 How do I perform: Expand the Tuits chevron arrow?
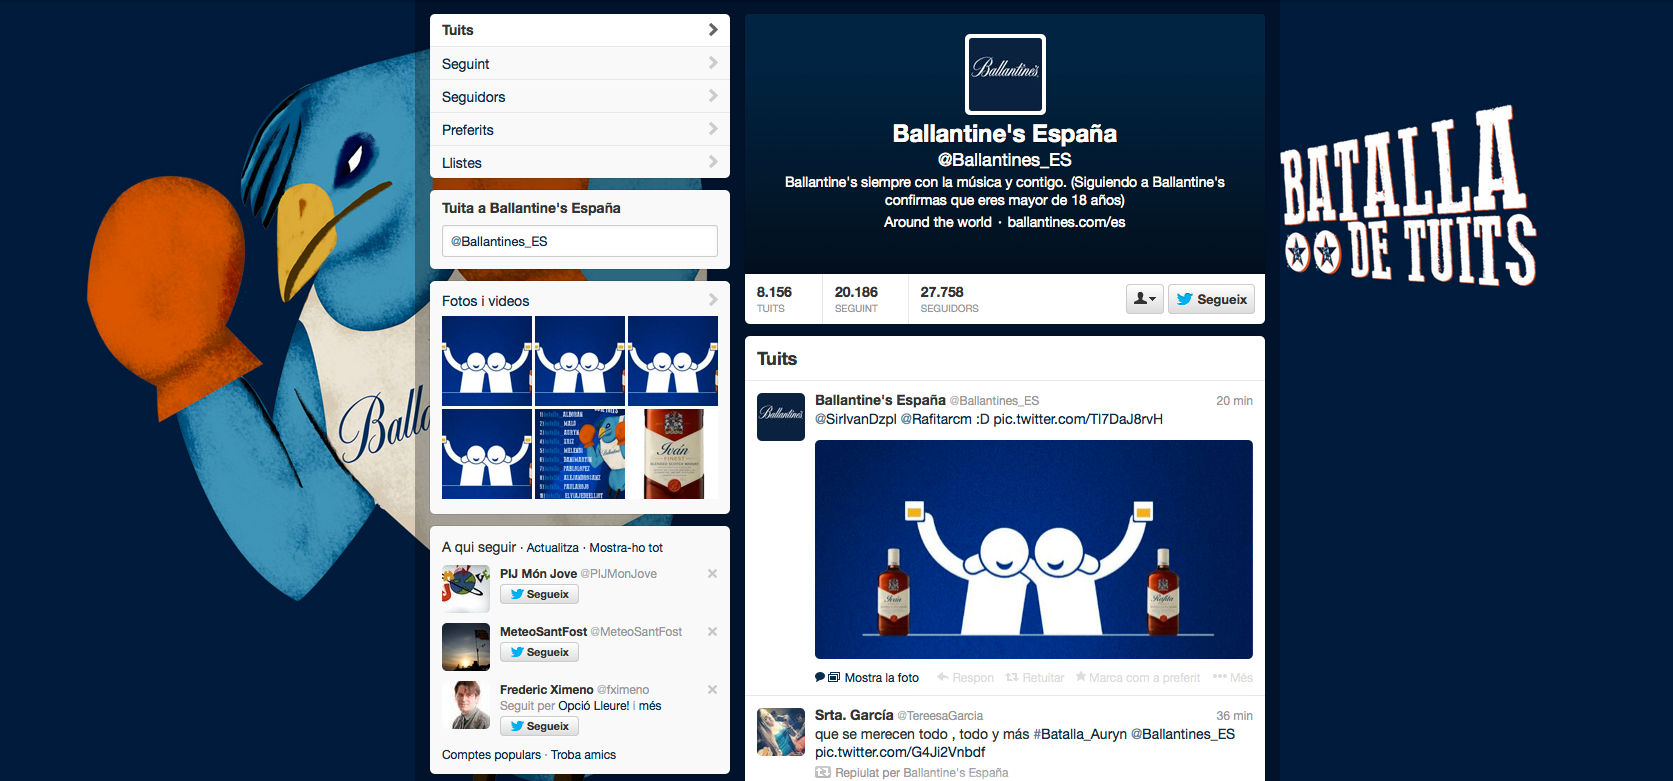pos(713,30)
